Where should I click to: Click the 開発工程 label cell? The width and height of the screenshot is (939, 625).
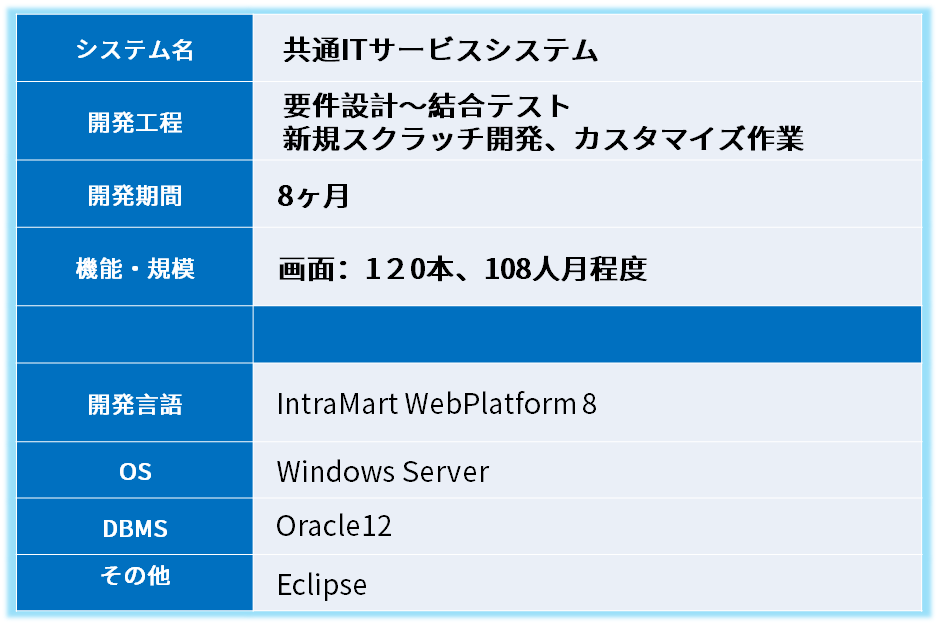pos(135,123)
